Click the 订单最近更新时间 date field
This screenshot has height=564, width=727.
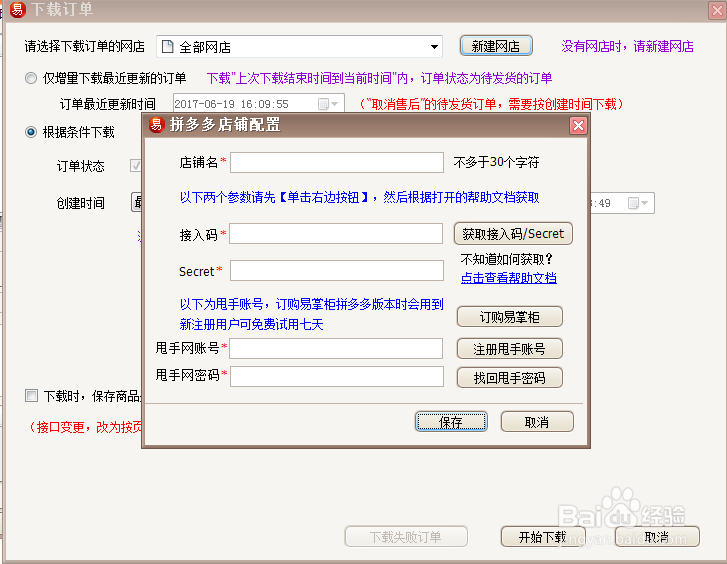[x=258, y=104]
